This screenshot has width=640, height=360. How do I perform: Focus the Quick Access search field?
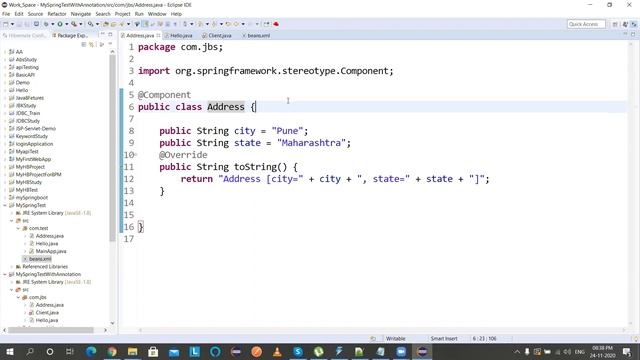(586, 24)
